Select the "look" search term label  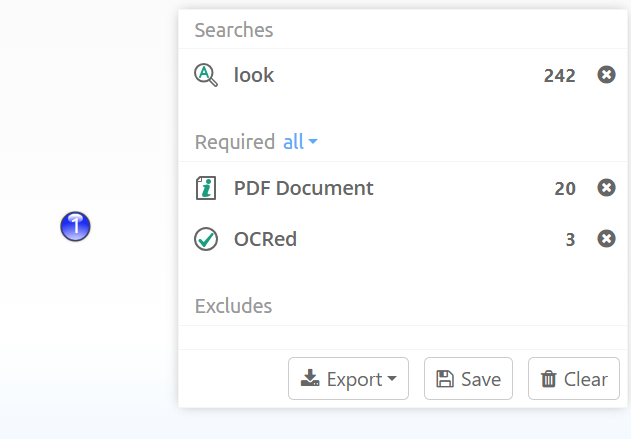(x=254, y=75)
